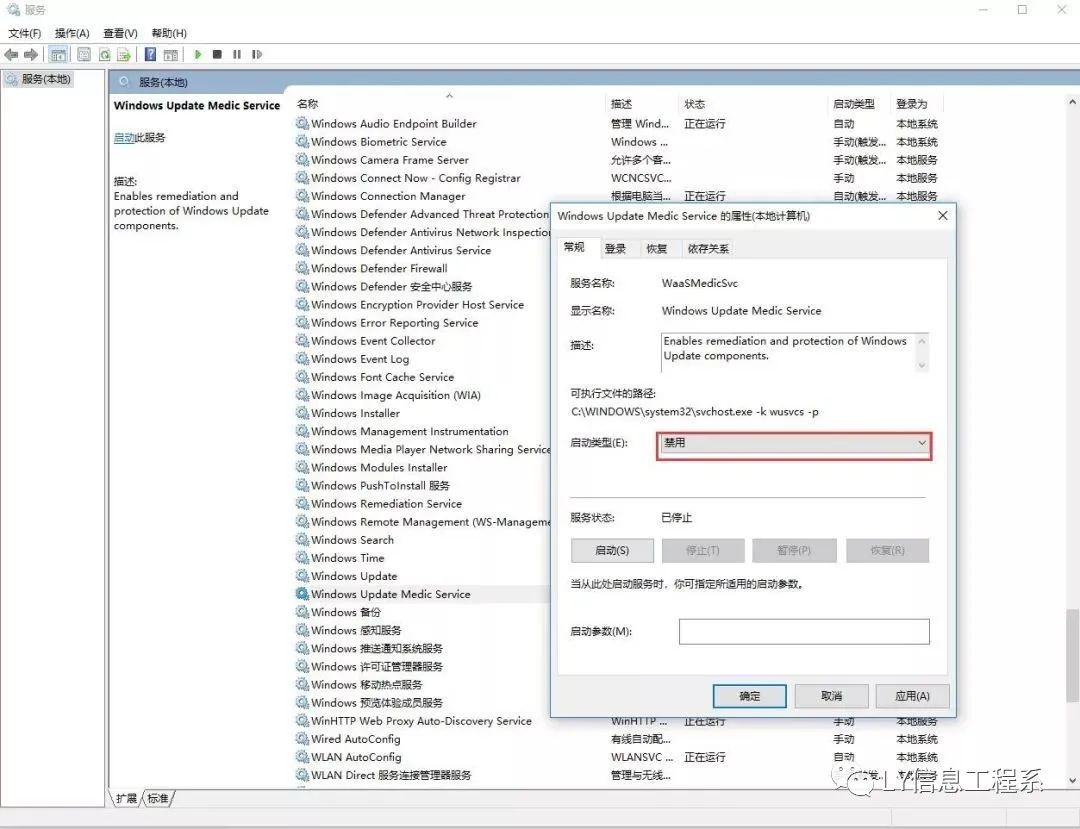
Task: Select the Windows Error Reporting Service row
Action: pos(422,323)
